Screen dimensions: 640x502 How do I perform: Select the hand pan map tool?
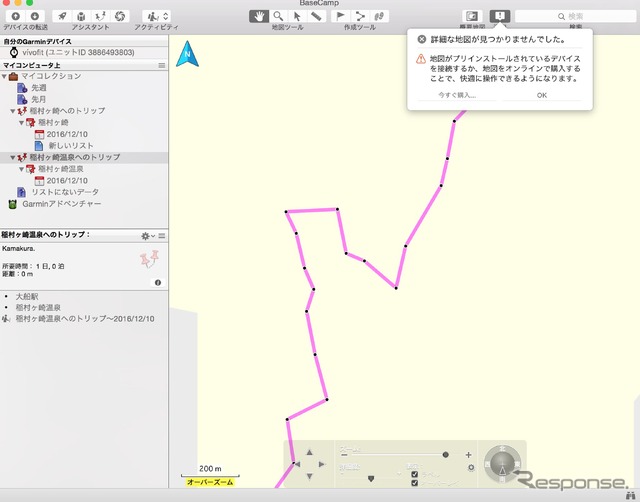coord(259,16)
